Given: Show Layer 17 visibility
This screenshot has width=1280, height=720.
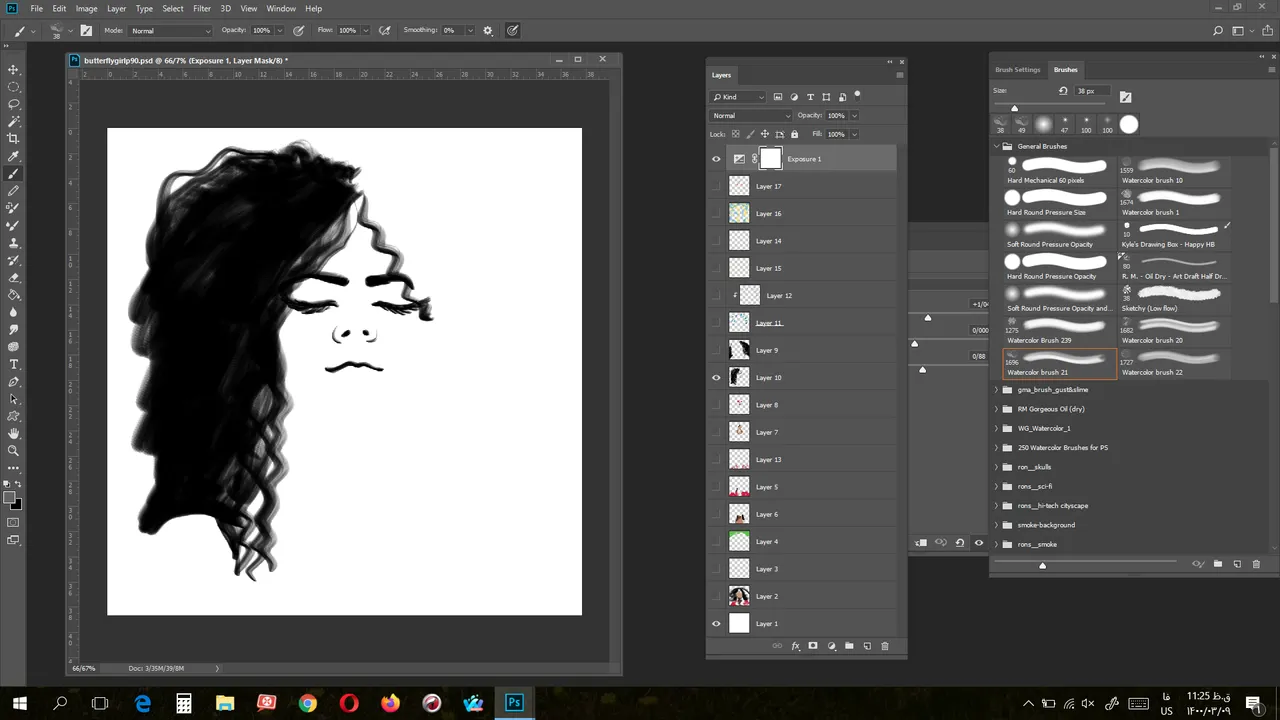Looking at the screenshot, I should (x=716, y=186).
